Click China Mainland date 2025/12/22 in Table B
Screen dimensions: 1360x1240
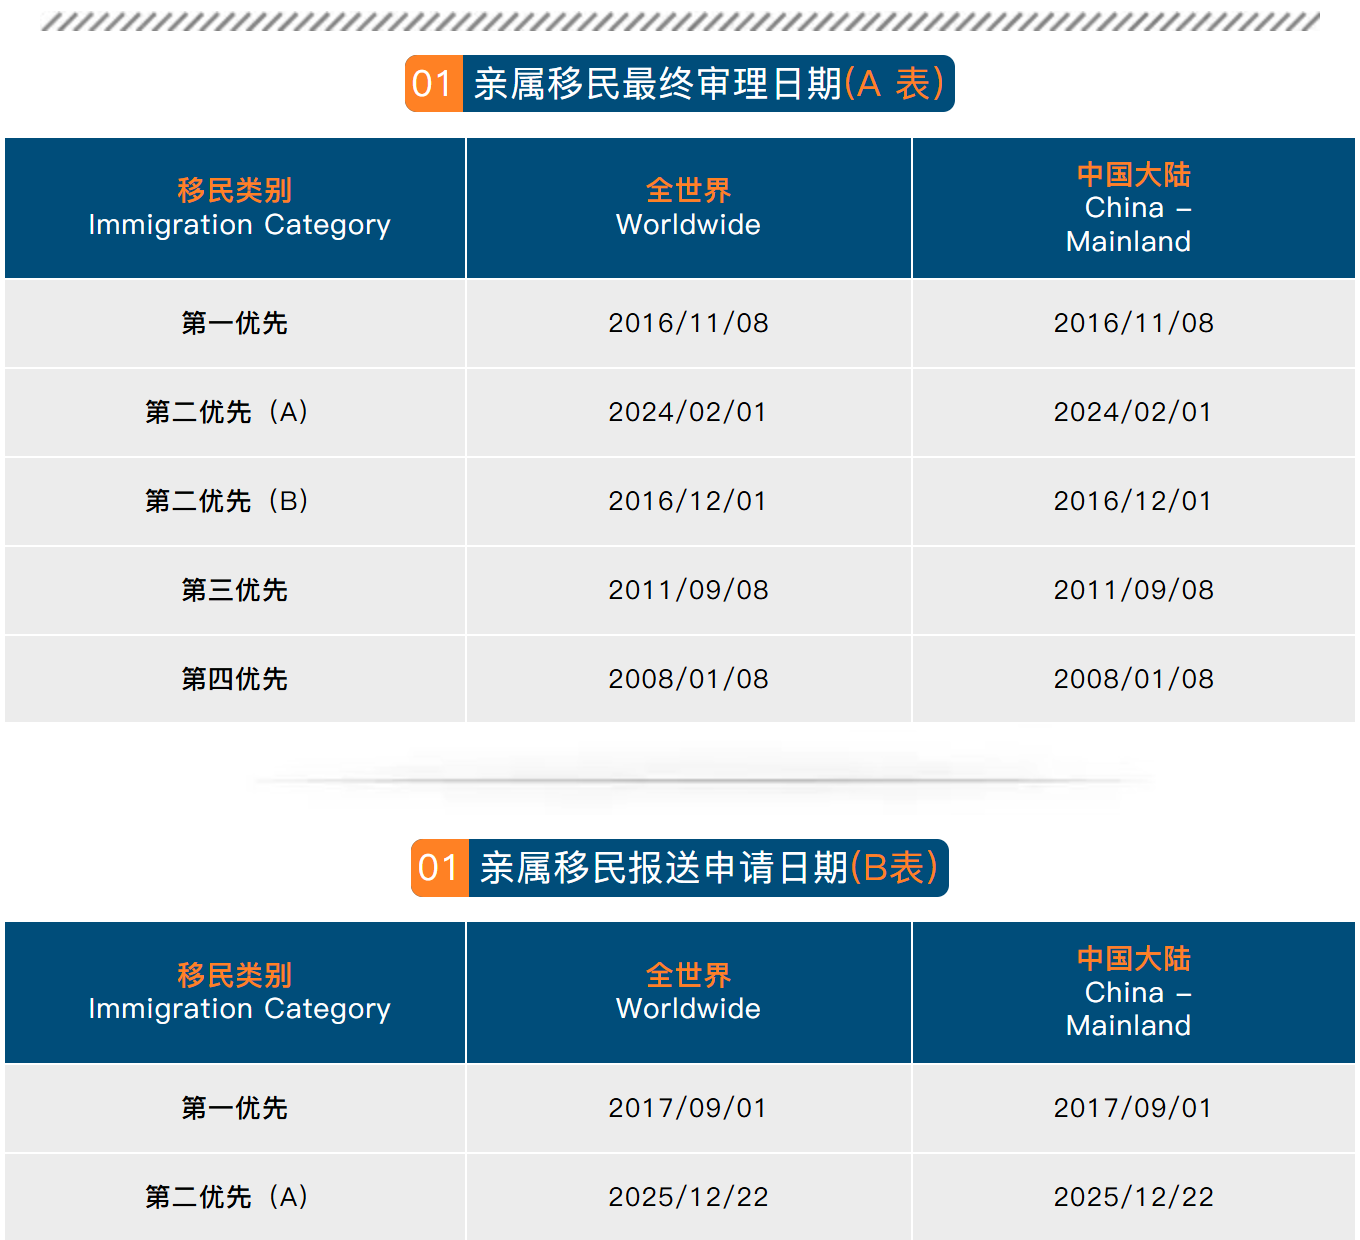point(1133,1197)
